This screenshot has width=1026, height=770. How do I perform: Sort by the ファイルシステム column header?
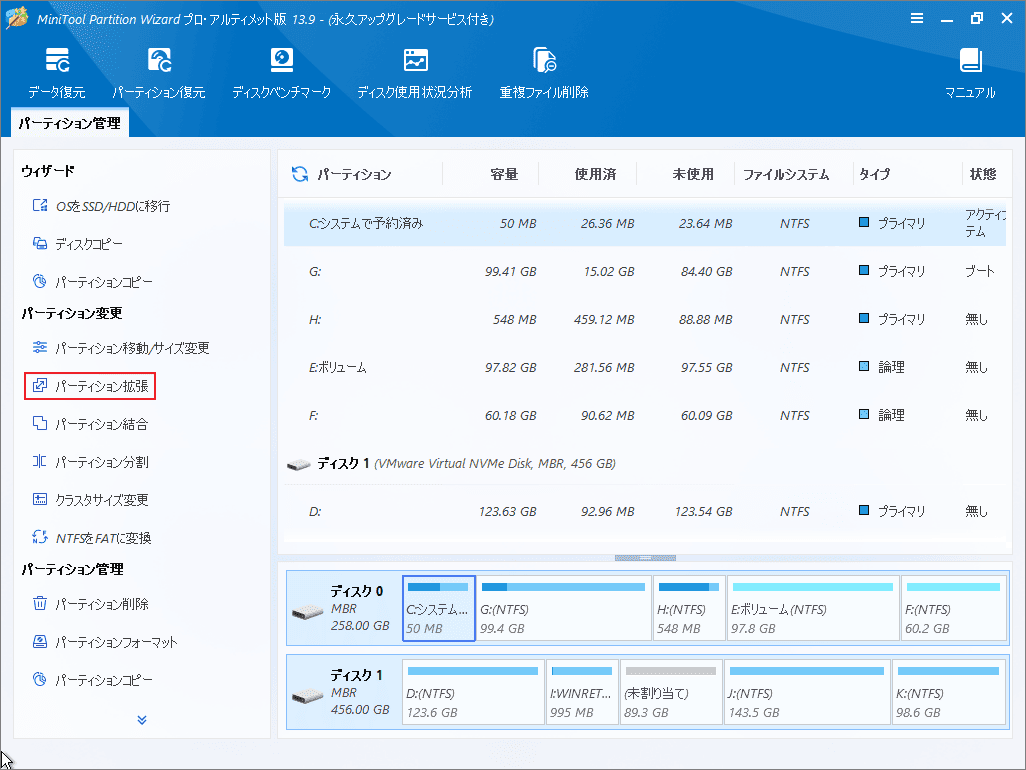pyautogui.click(x=786, y=174)
